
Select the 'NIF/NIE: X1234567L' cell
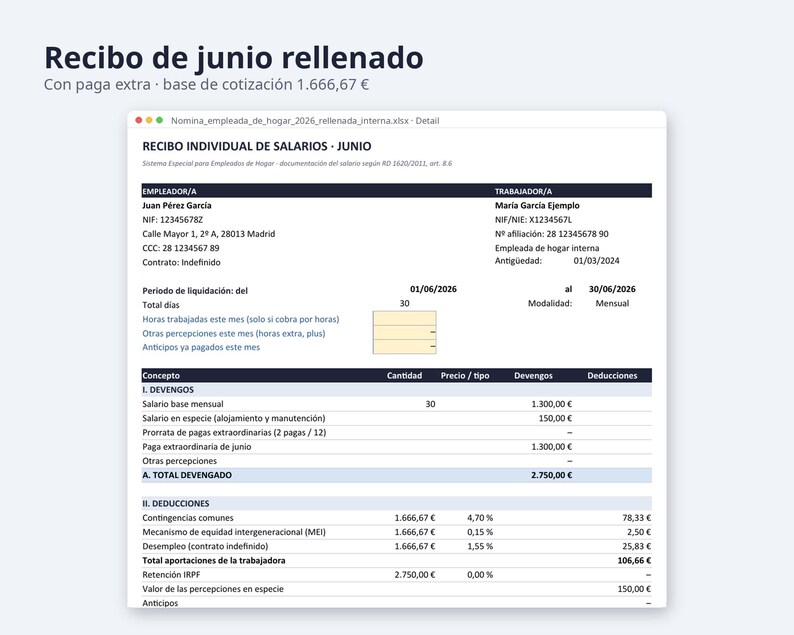[533, 220]
